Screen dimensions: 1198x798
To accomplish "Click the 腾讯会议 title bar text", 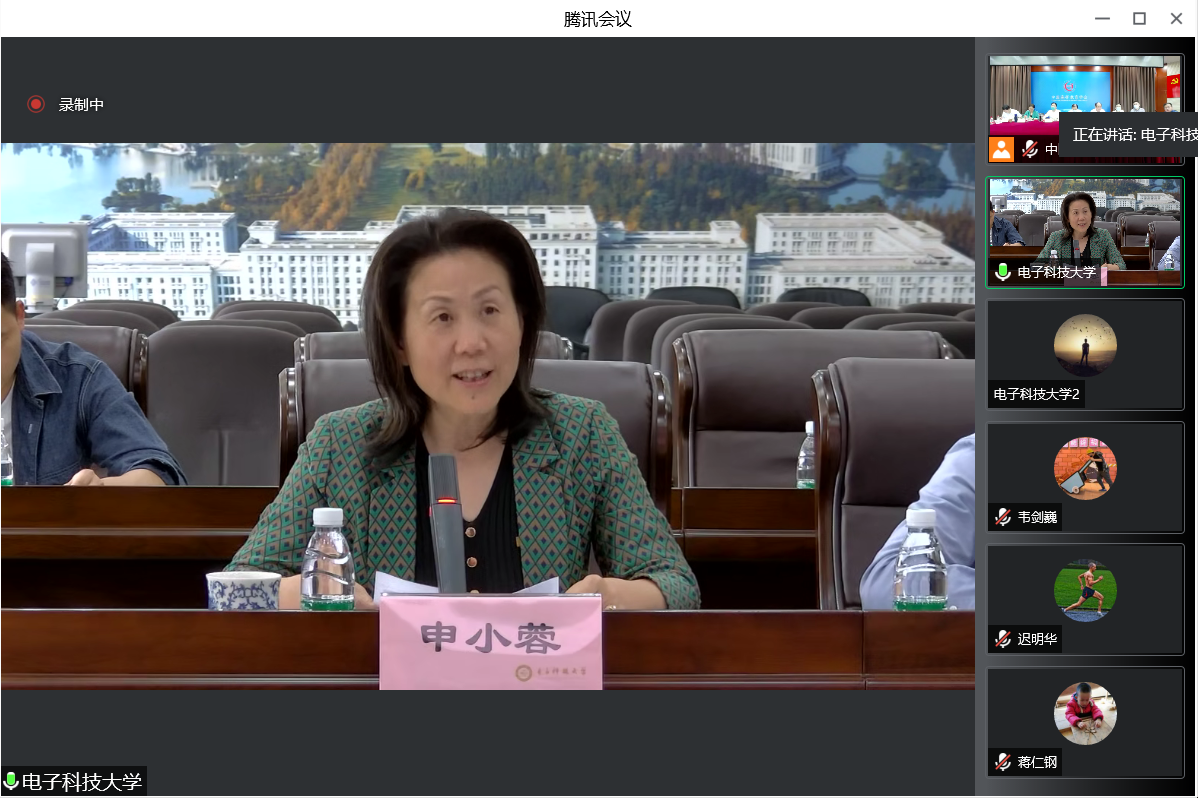I will coord(598,18).
